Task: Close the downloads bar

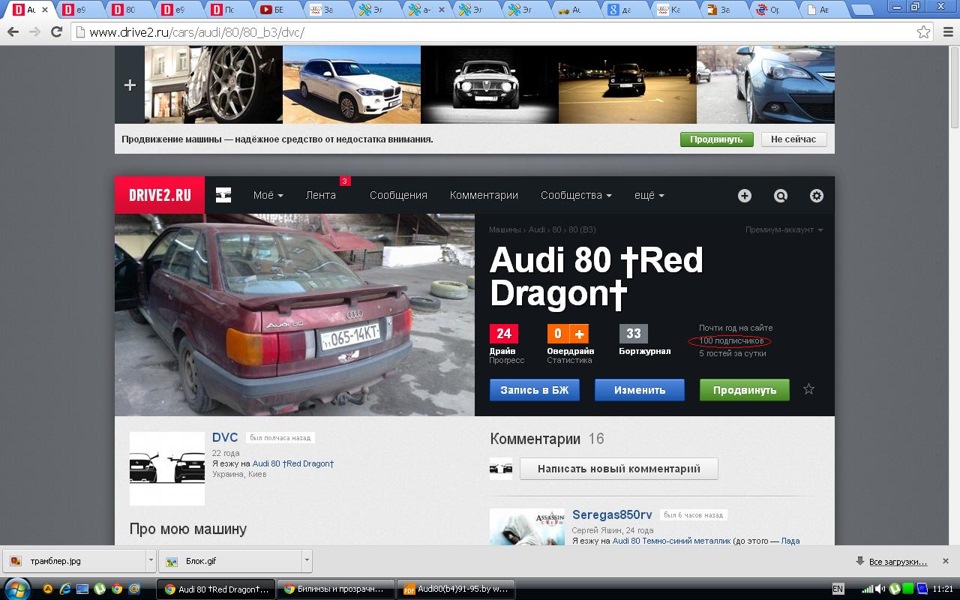Action: [x=945, y=561]
